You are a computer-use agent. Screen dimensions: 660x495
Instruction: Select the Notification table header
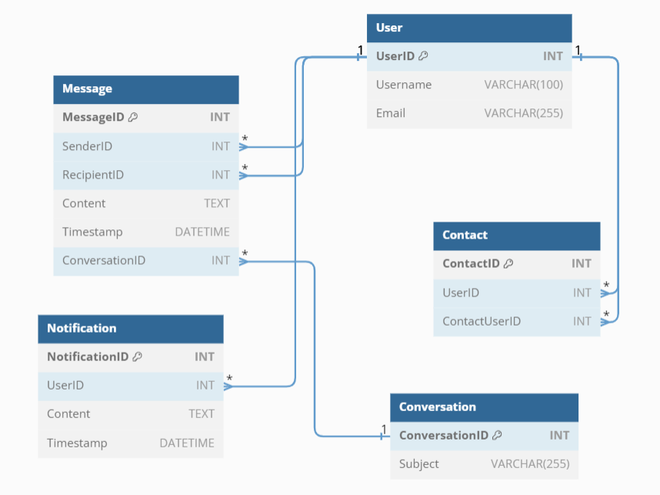130,328
